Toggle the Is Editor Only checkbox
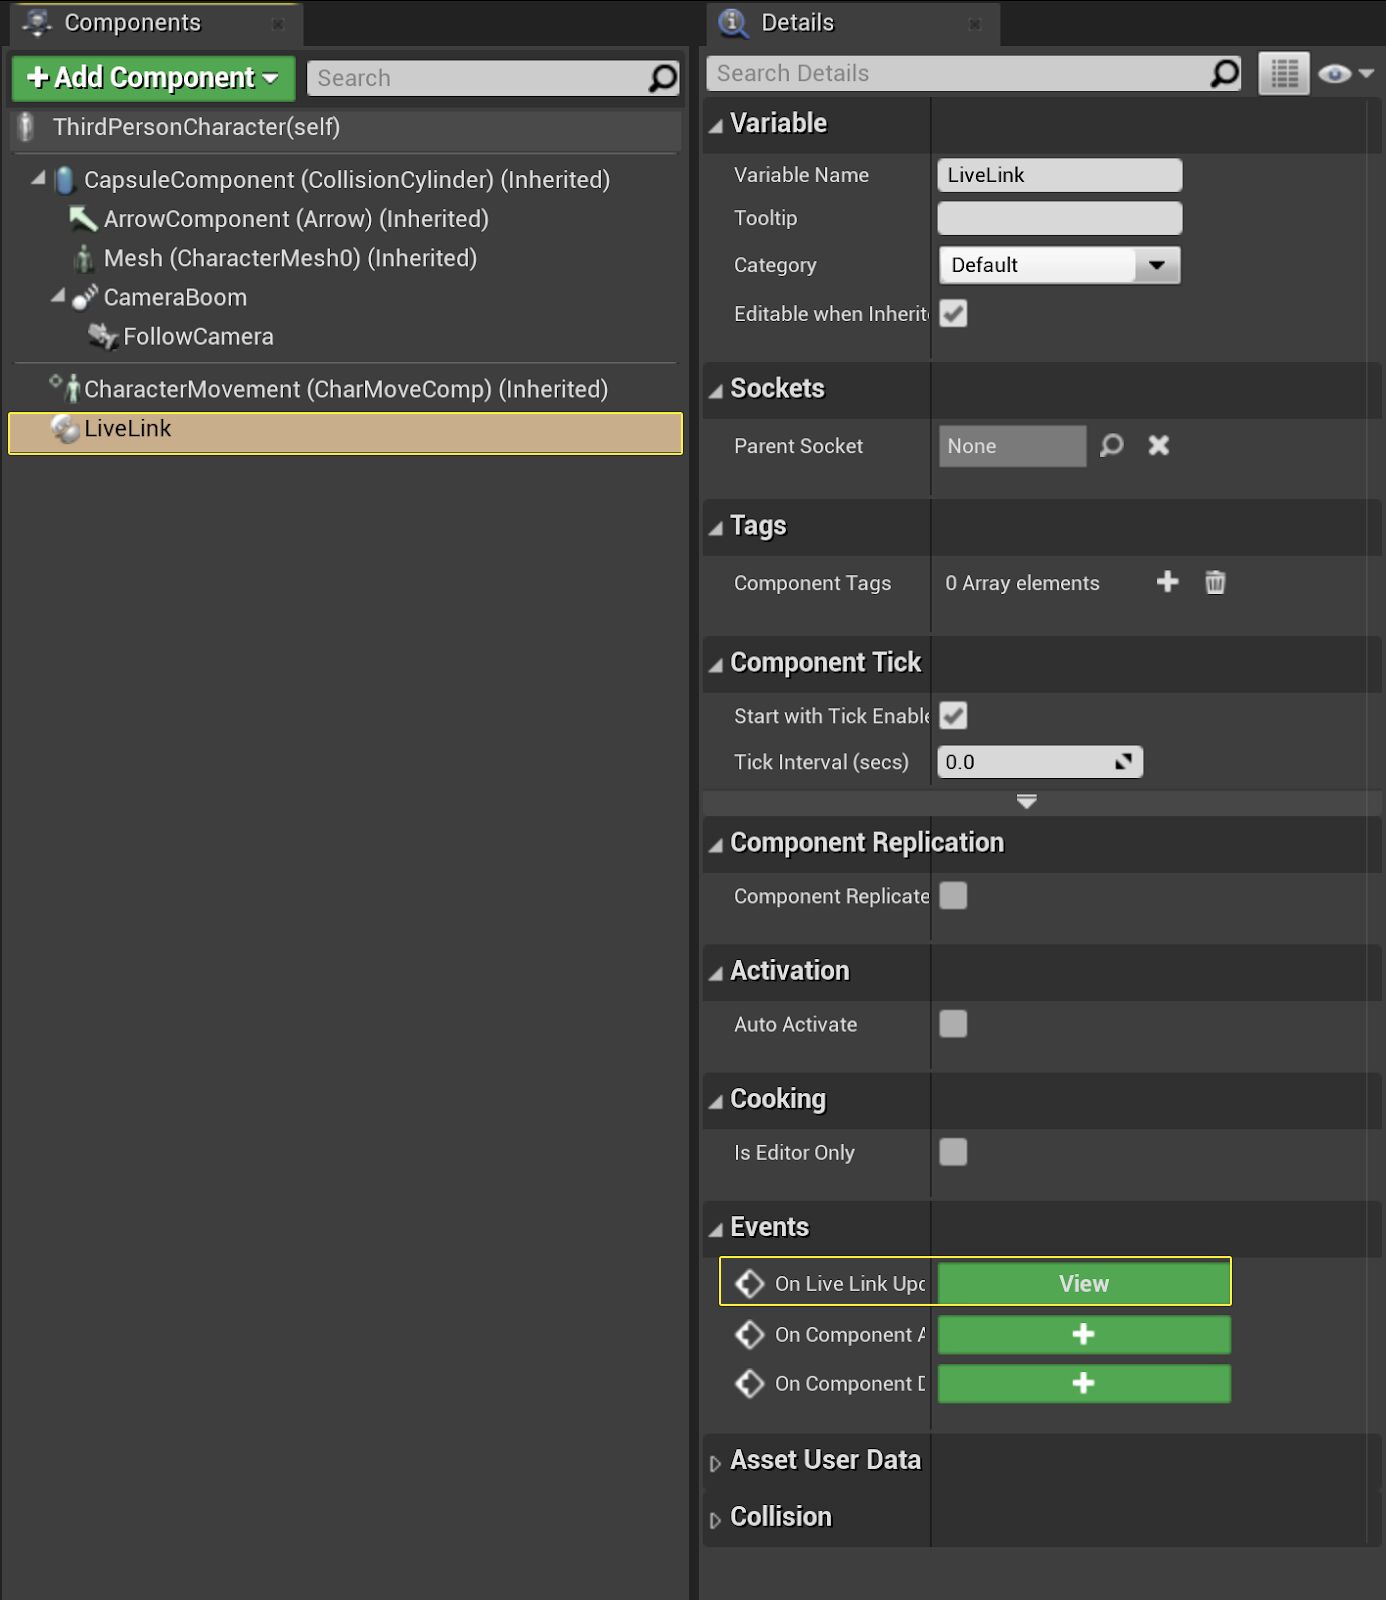The width and height of the screenshot is (1386, 1600). (x=953, y=1152)
